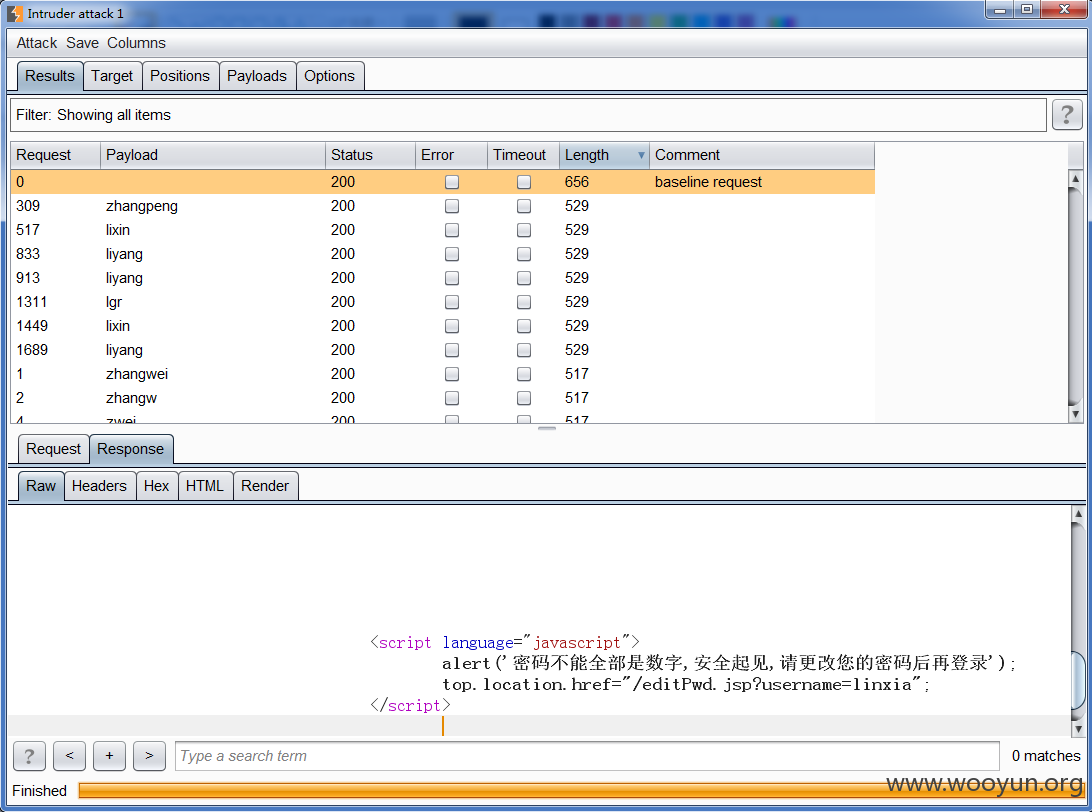
Task: Select request 833 liyang row
Action: [442, 254]
